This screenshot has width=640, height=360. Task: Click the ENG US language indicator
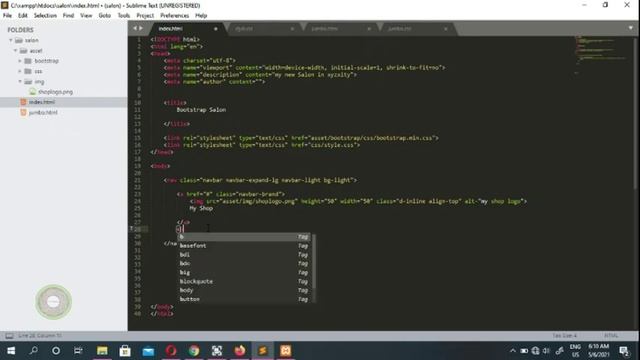tap(575, 351)
